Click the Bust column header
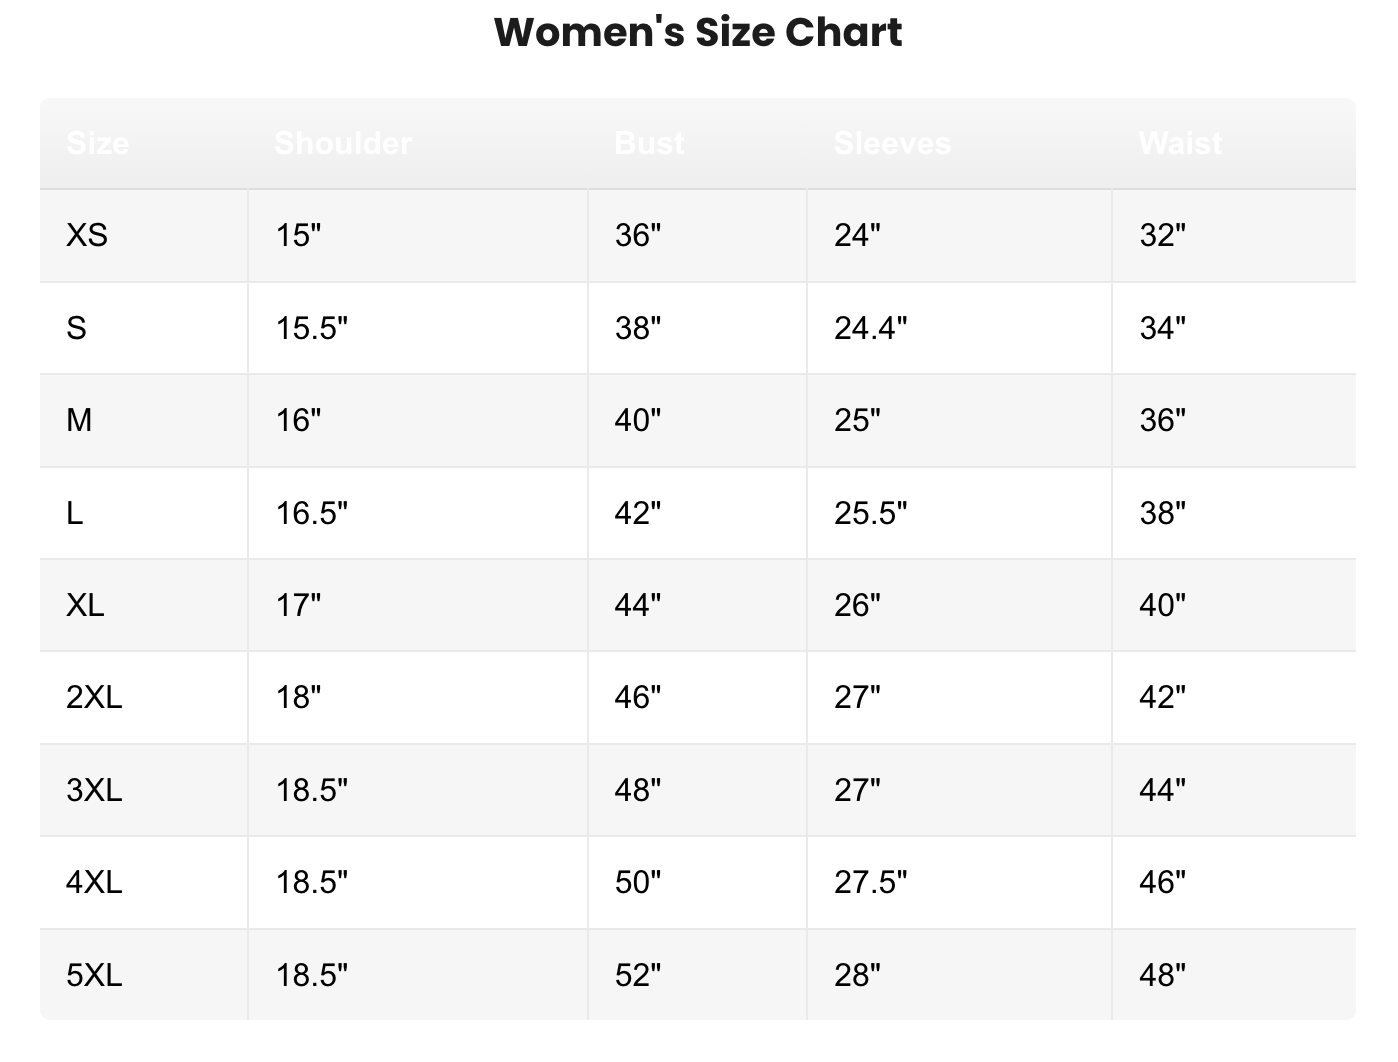 650,143
